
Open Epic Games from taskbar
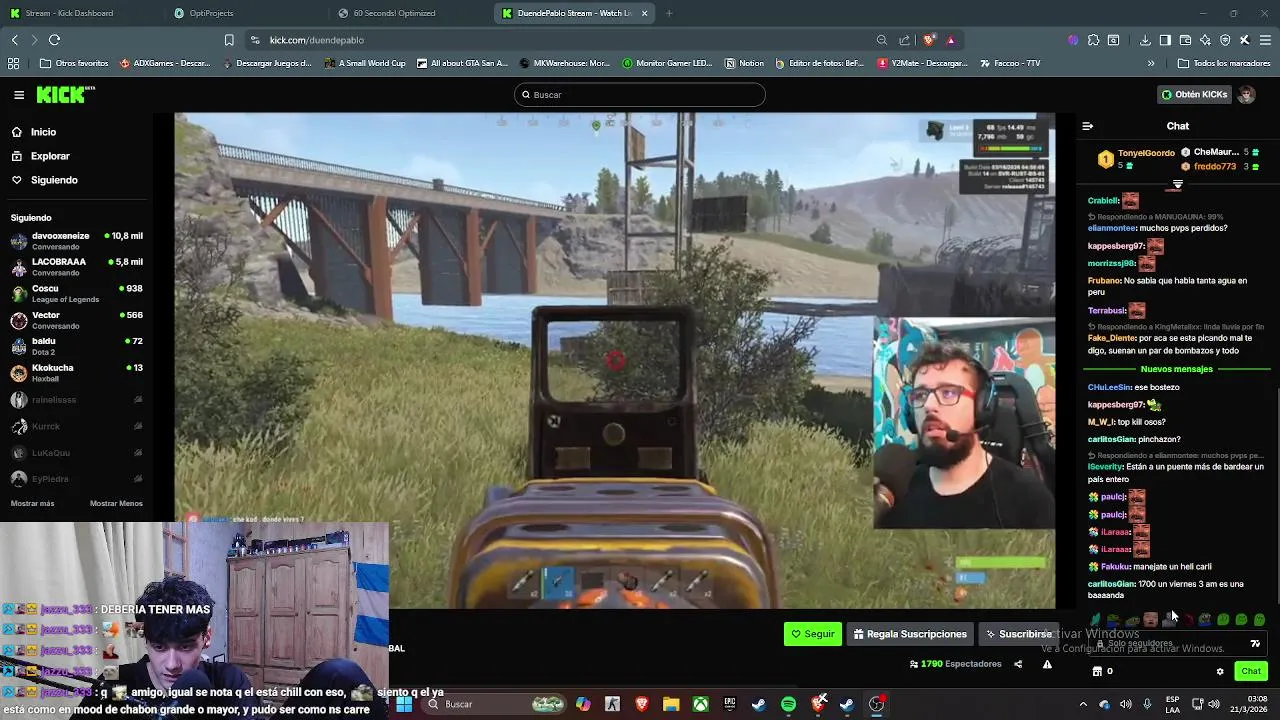coord(730,704)
